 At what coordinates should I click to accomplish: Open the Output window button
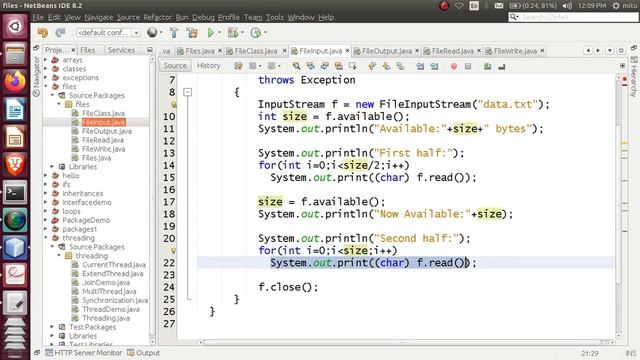144,353
